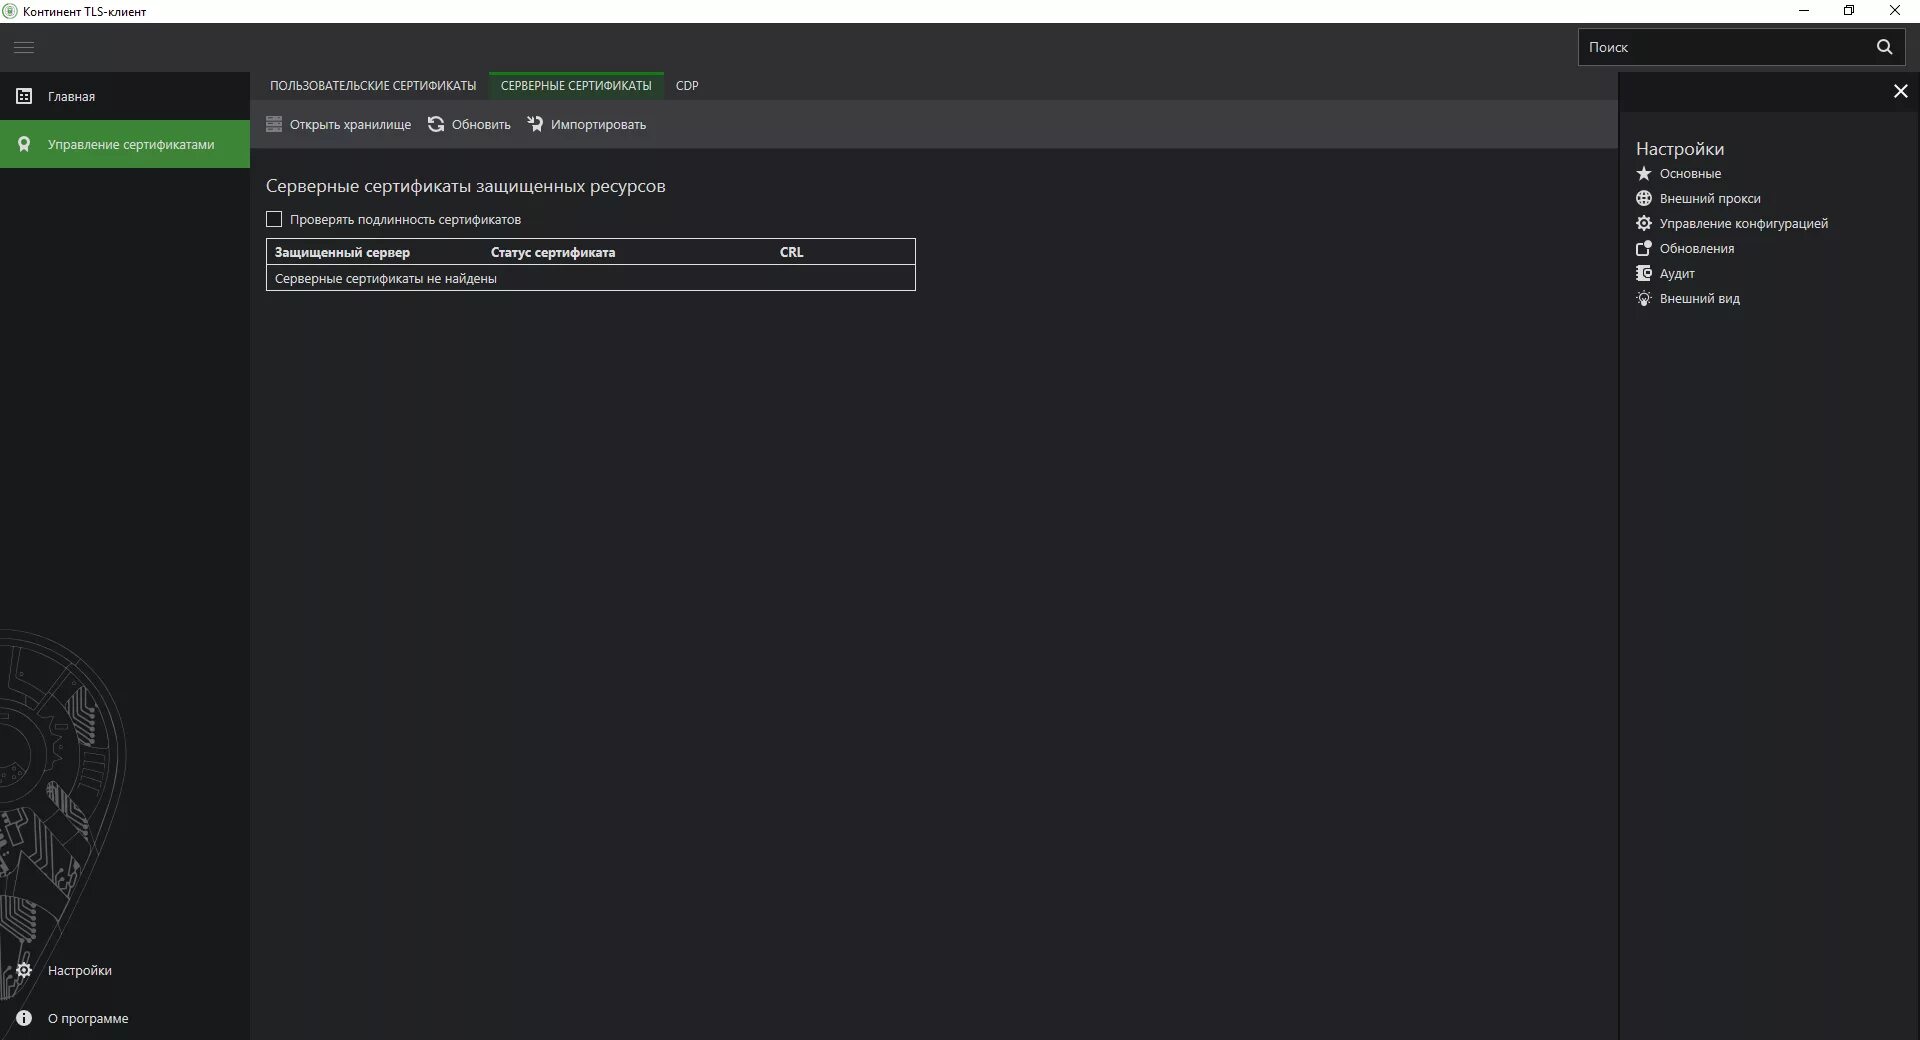Click the Главная home icon
Screen dimensions: 1920x1040
point(24,96)
